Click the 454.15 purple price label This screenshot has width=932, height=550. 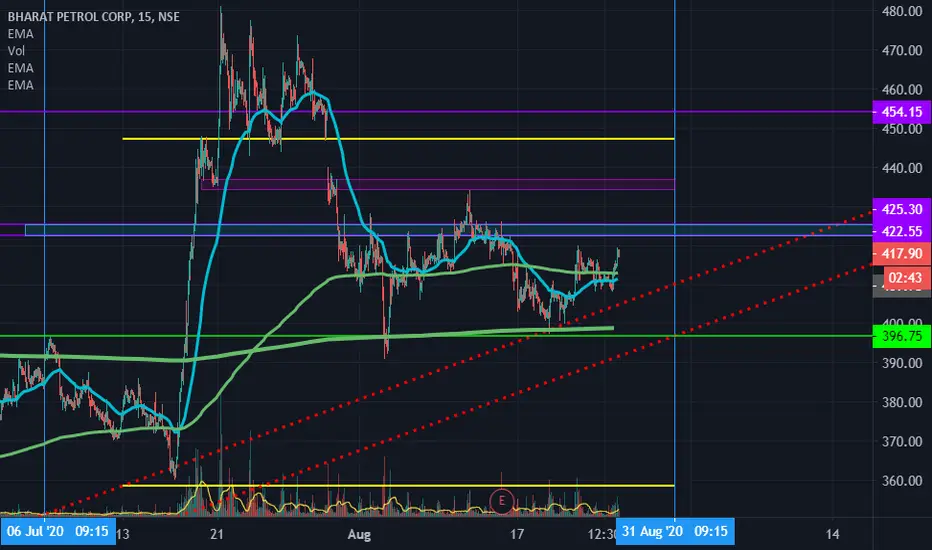click(x=902, y=112)
